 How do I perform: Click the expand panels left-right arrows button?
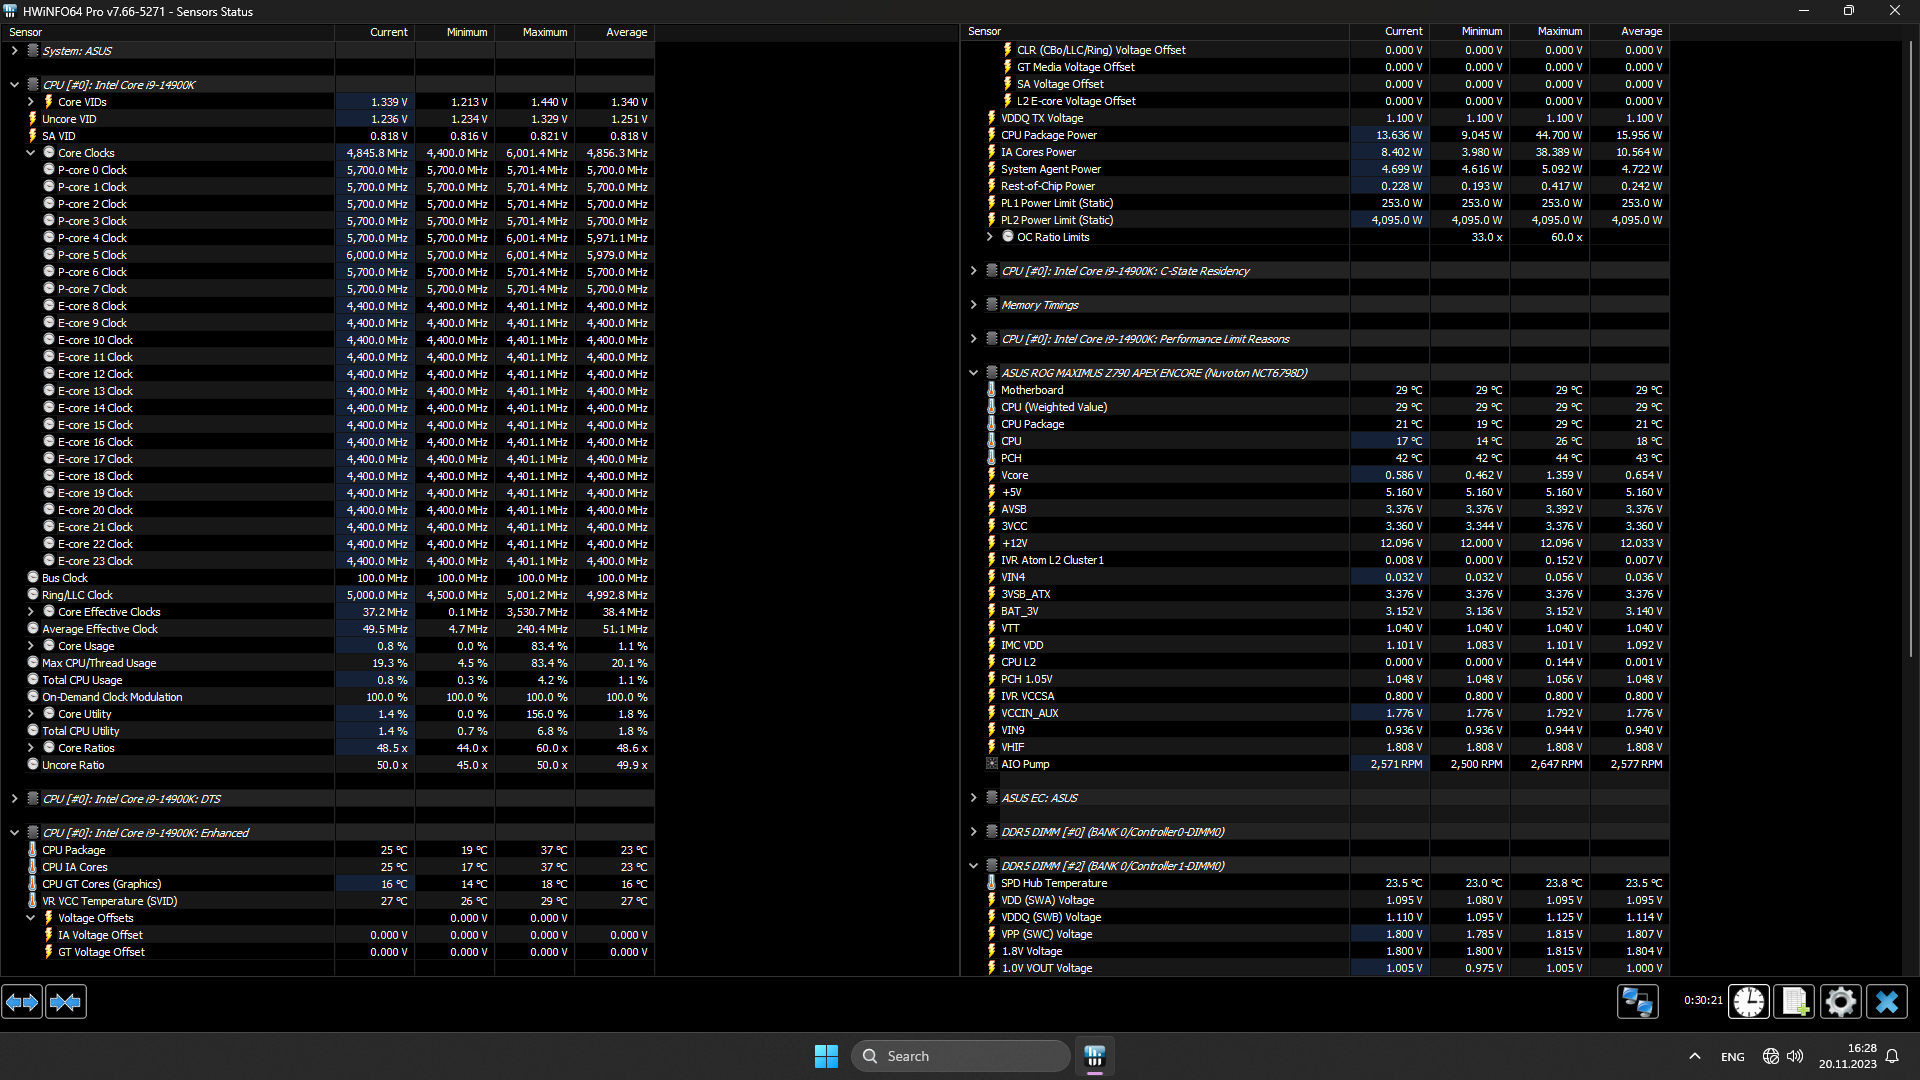pos(22,1002)
